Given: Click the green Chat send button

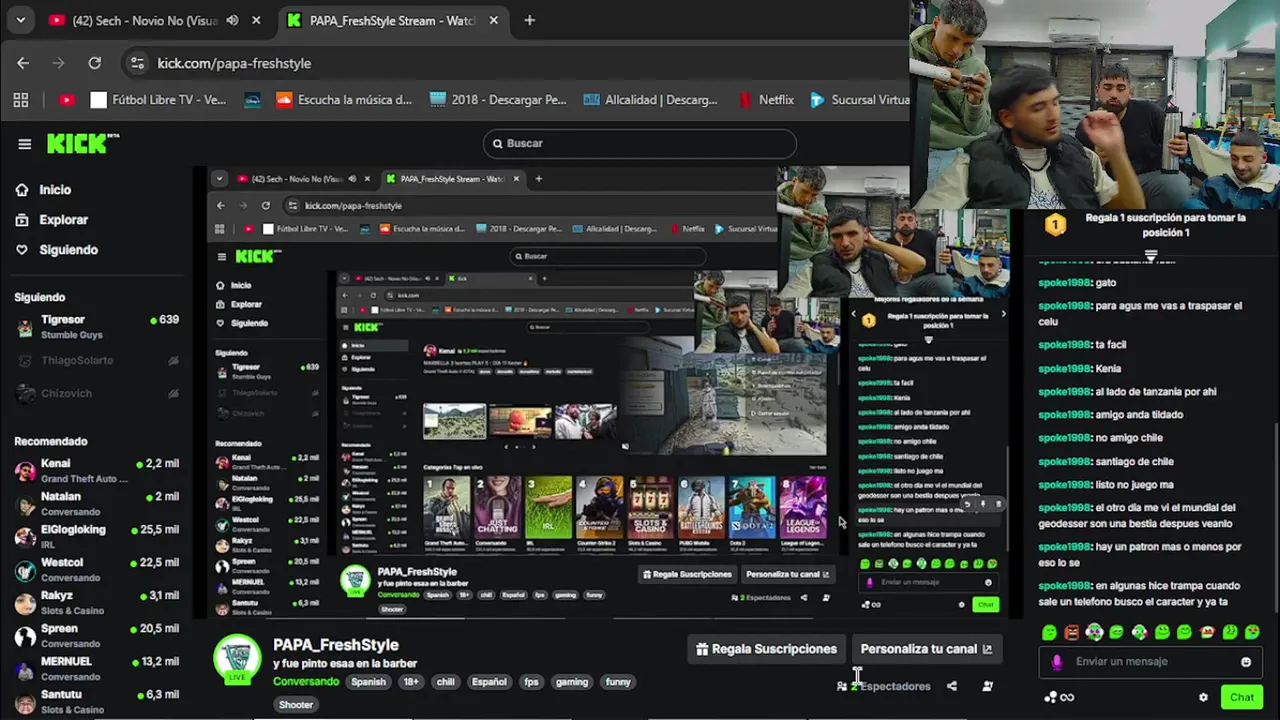Looking at the screenshot, I should tap(1241, 697).
